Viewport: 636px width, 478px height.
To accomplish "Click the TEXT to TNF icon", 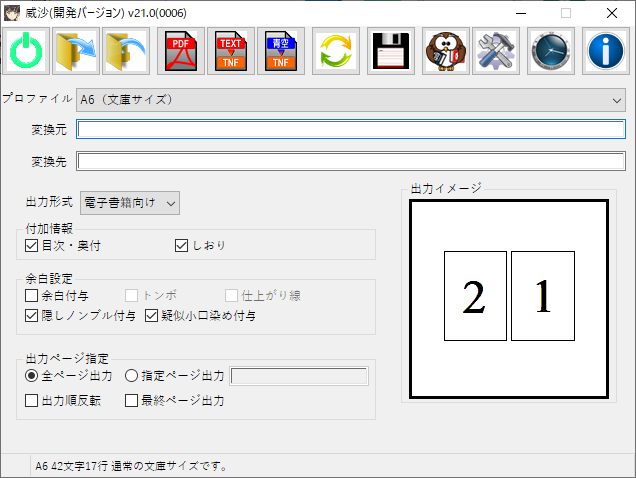I will point(231,51).
